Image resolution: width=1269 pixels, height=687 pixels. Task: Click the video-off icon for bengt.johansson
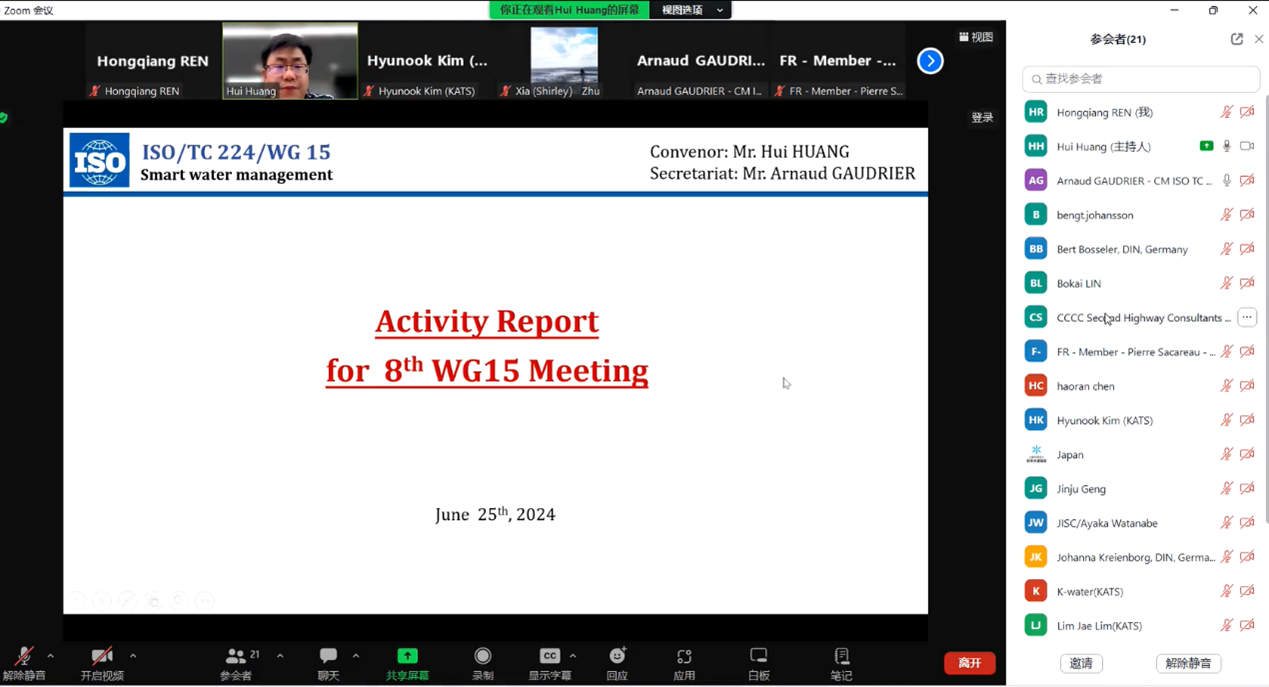tap(1247, 215)
